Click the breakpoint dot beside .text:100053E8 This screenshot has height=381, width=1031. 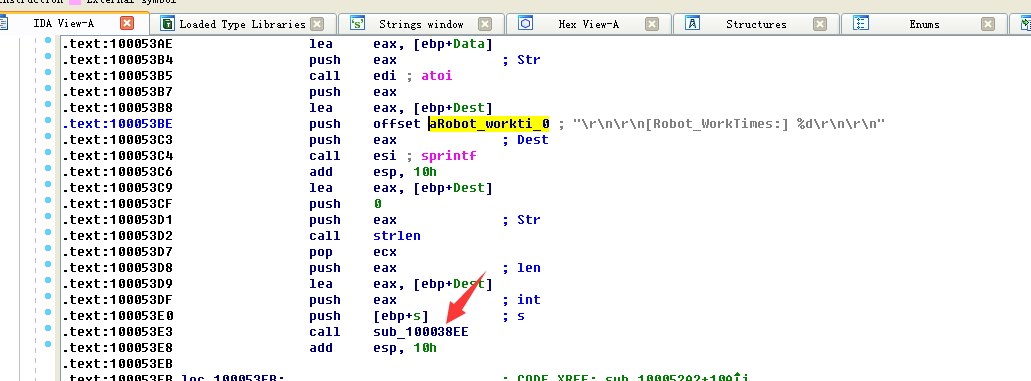48,345
